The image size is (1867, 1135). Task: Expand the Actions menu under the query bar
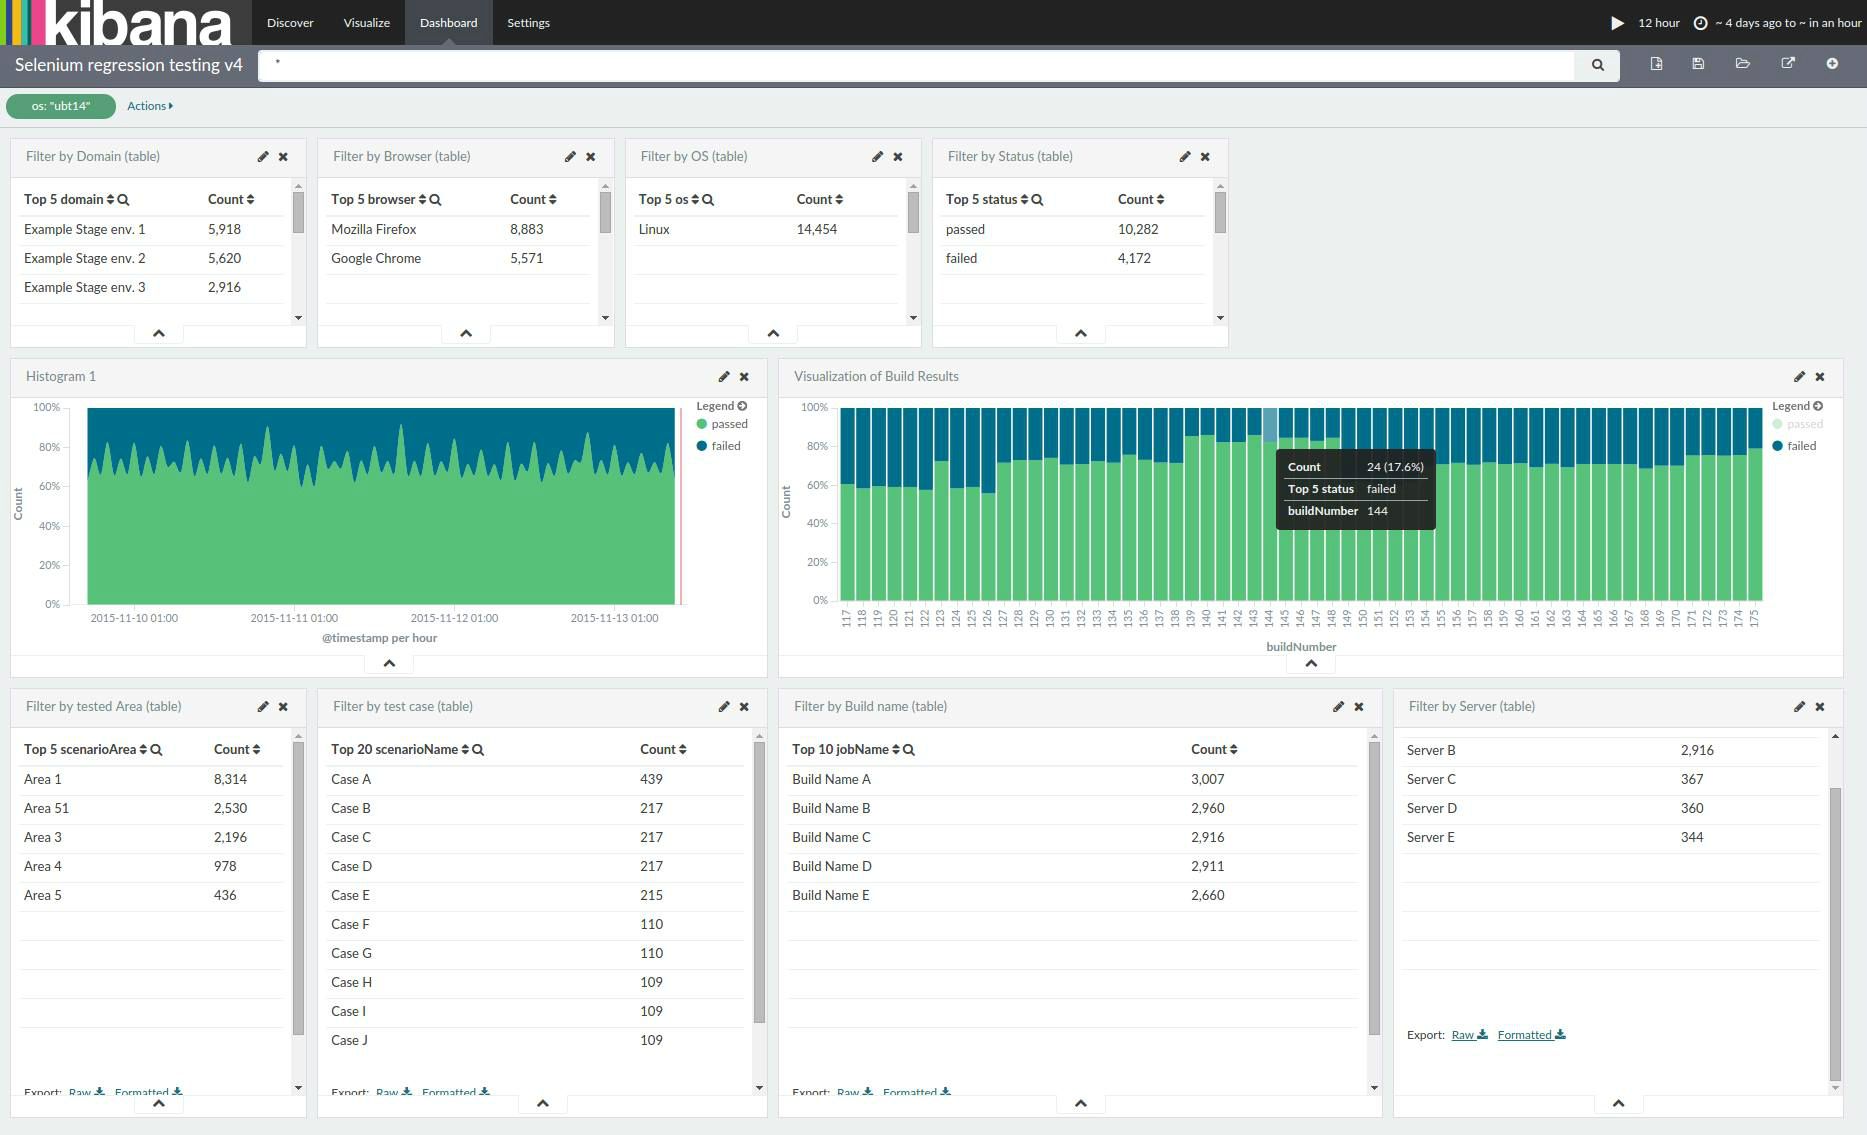(149, 105)
